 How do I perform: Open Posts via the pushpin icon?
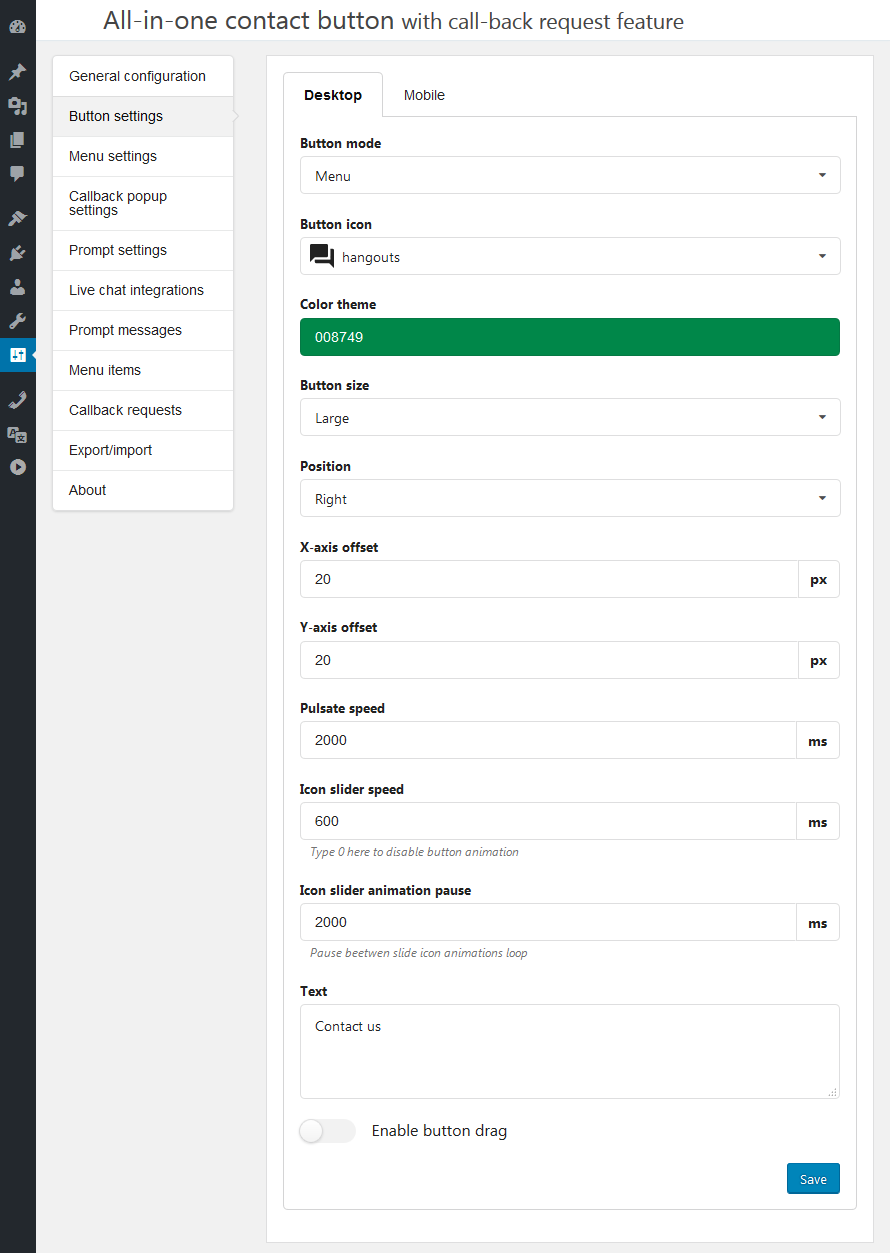coord(17,72)
